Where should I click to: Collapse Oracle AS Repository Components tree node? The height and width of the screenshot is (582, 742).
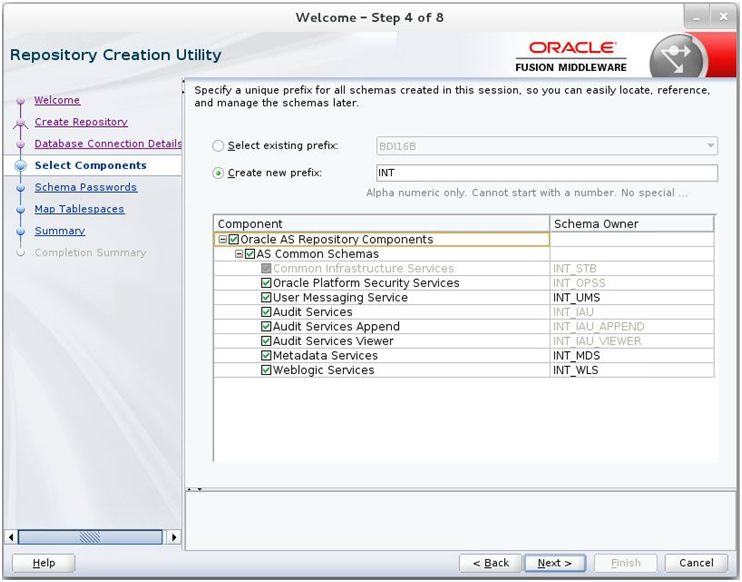[222, 239]
